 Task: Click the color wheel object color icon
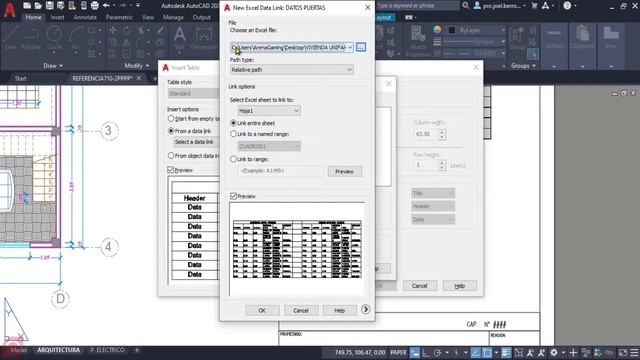(437, 30)
